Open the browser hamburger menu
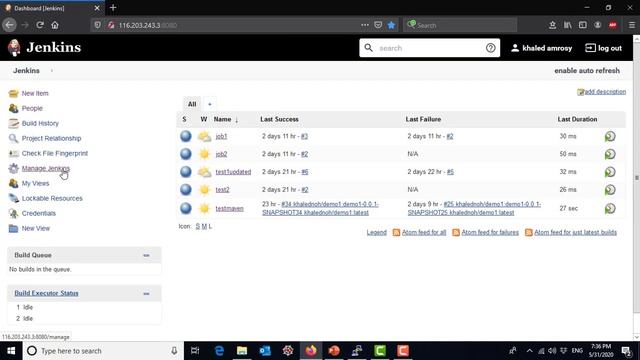Viewport: 640px width, 360px height. coord(631,25)
